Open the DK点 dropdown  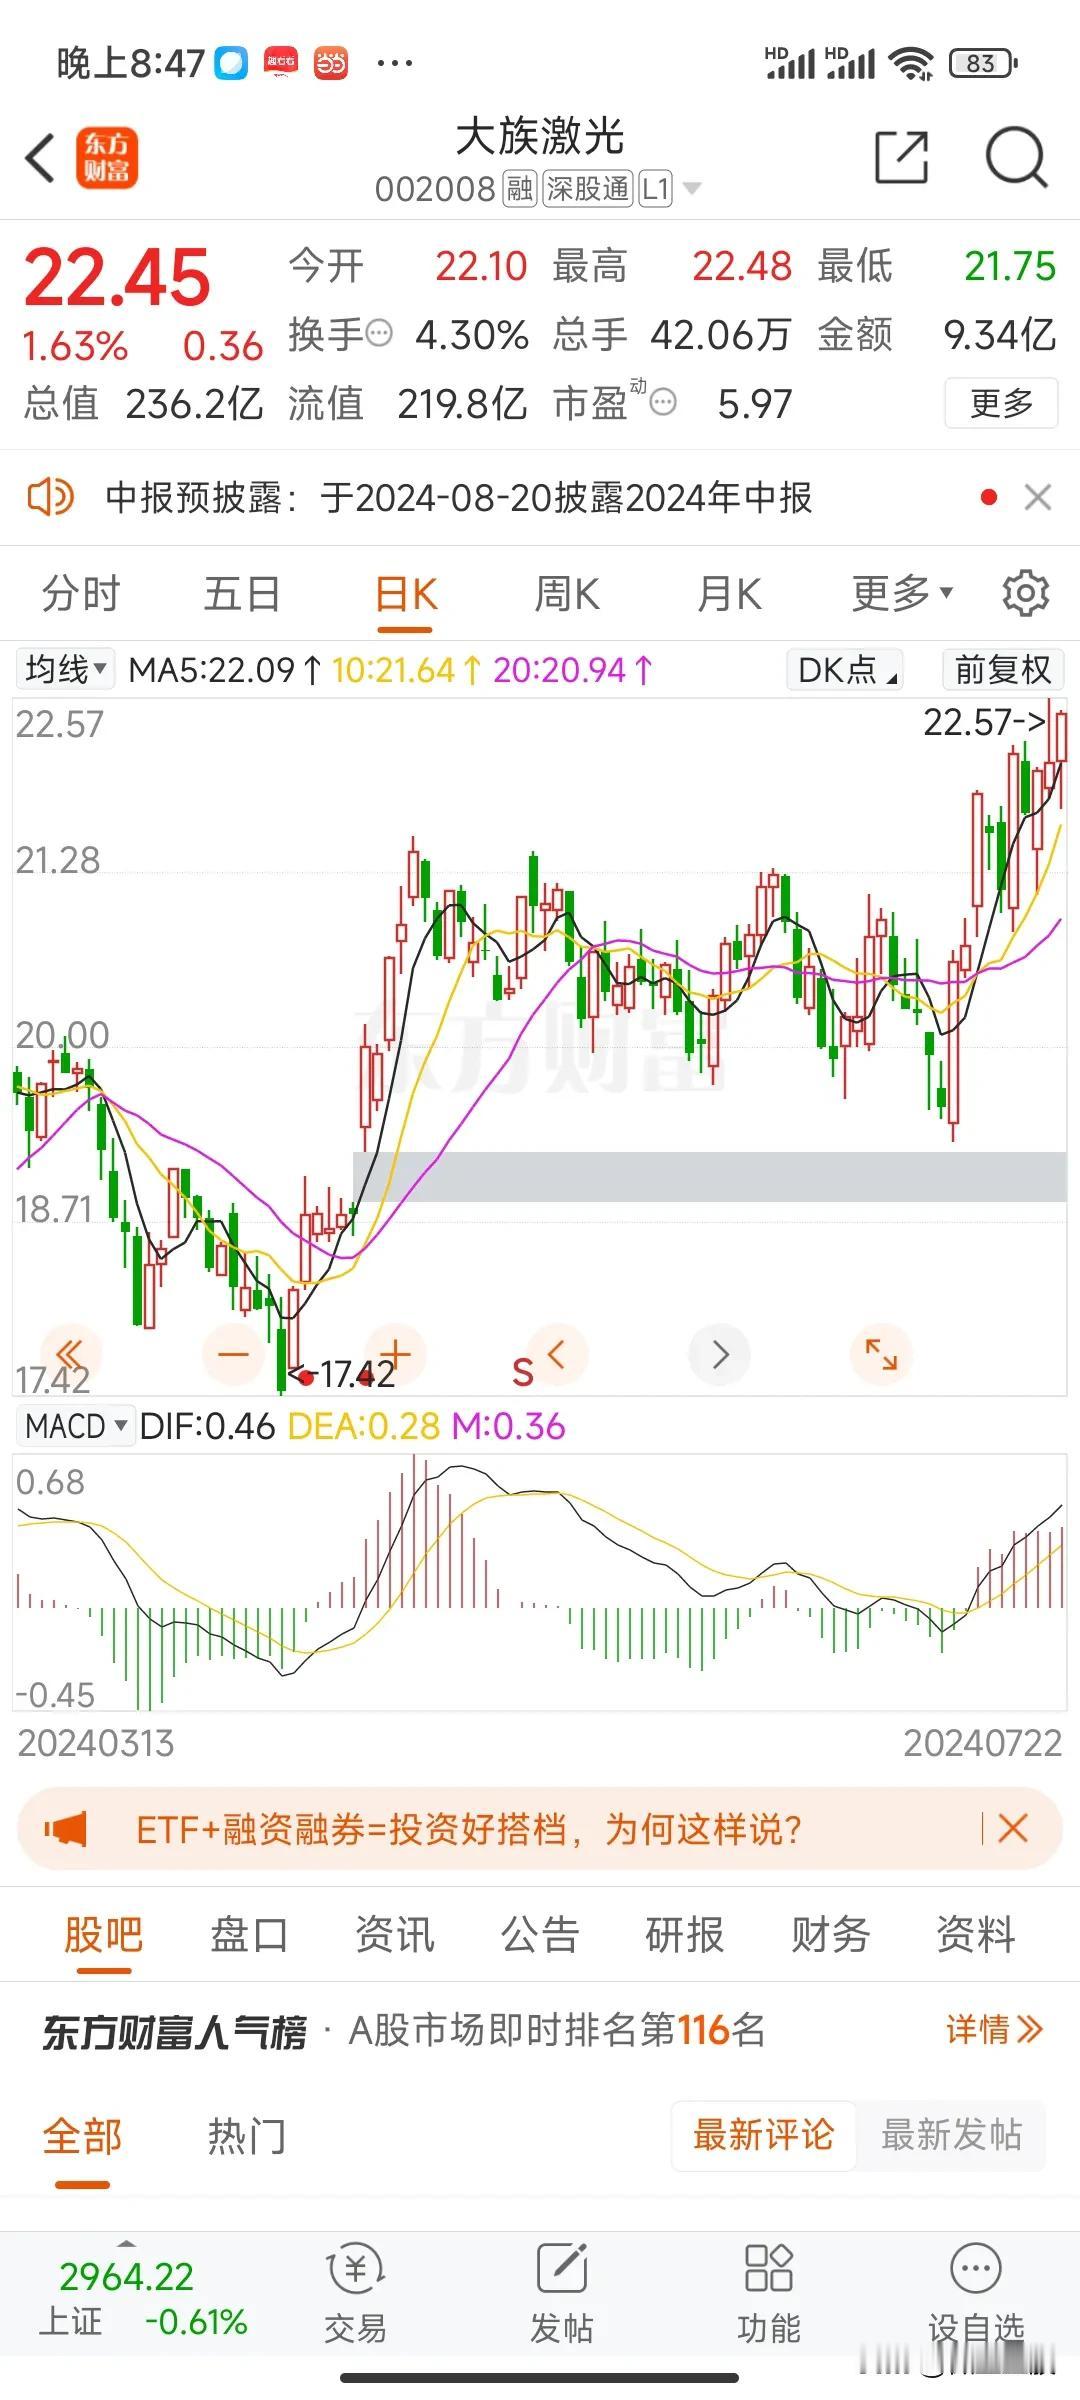point(846,669)
